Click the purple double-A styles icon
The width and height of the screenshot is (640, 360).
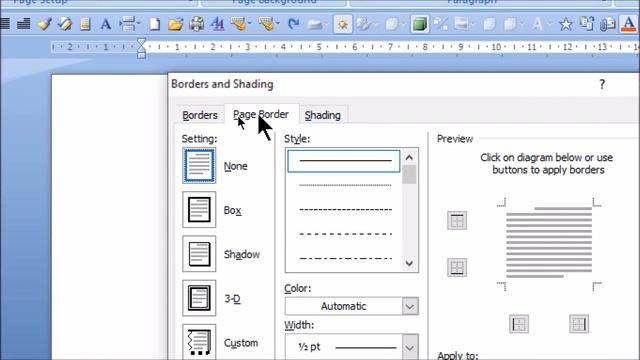pos(218,24)
